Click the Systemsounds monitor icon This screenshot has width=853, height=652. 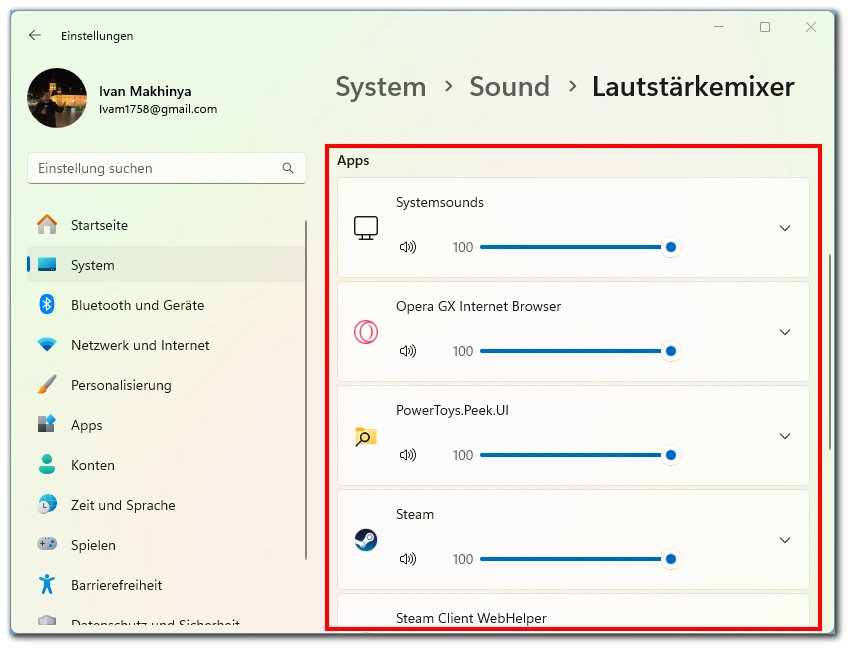[x=366, y=228]
